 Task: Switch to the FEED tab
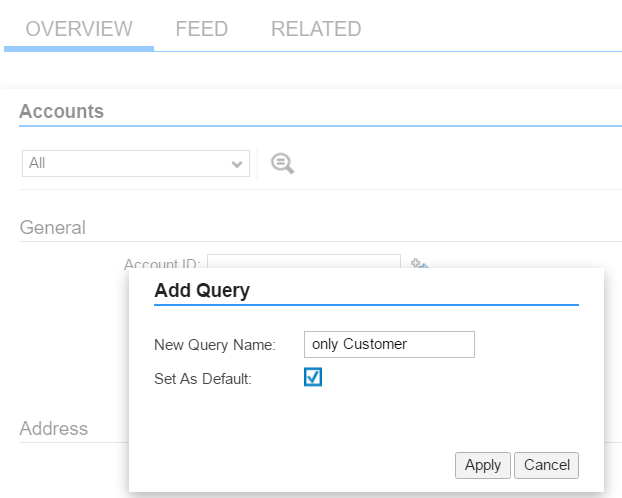202,29
